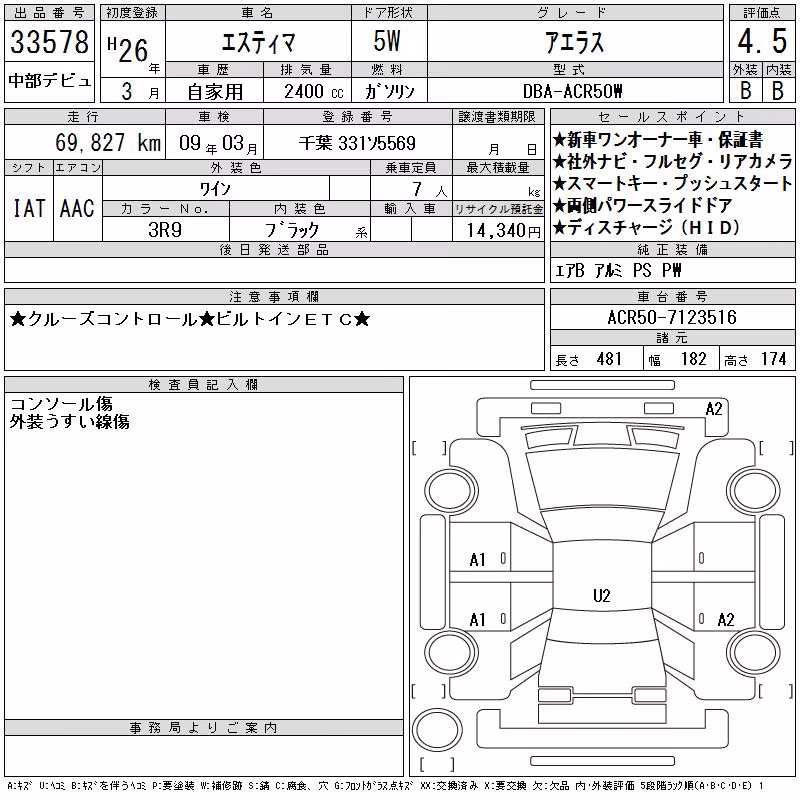This screenshot has width=800, height=800.
Task: Click the U2 dent mark on the roof
Action: point(602,596)
